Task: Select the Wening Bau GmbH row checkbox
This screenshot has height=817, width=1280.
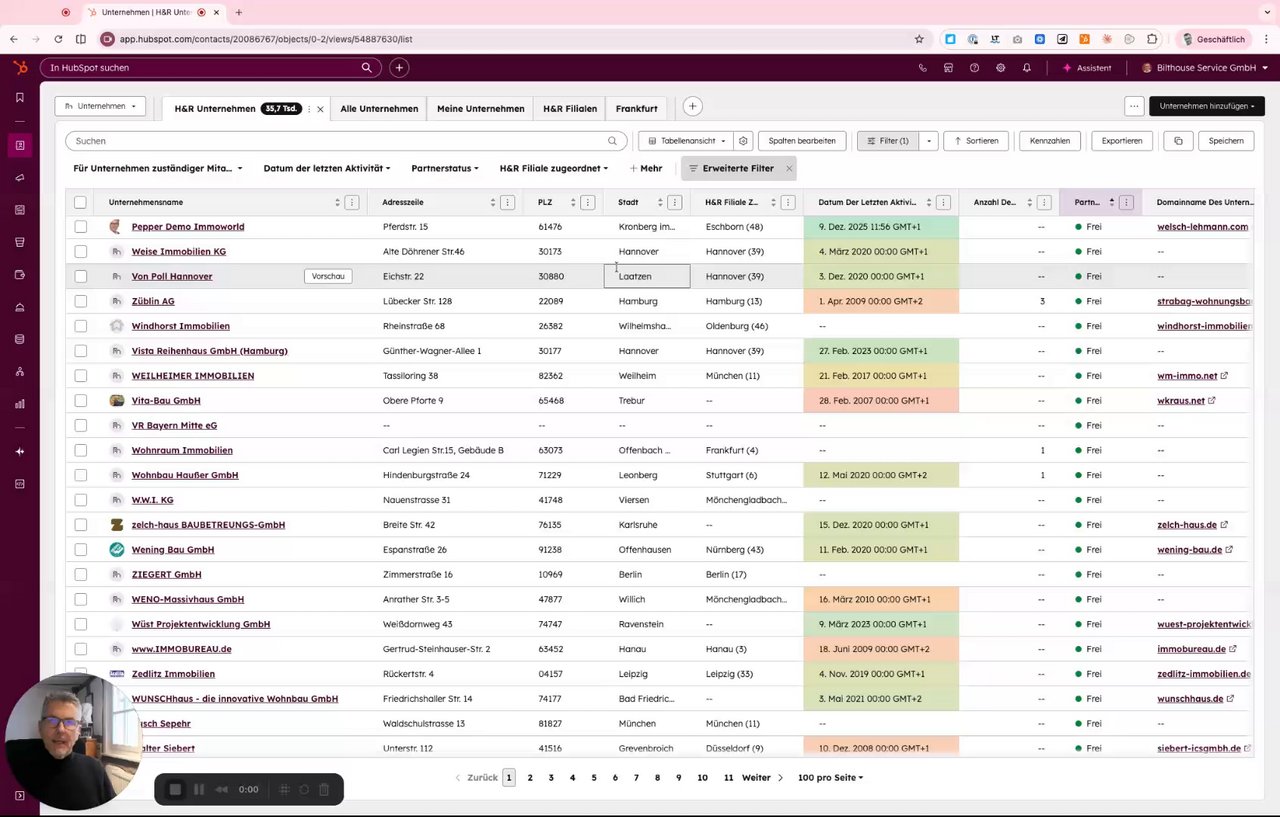Action: [80, 549]
